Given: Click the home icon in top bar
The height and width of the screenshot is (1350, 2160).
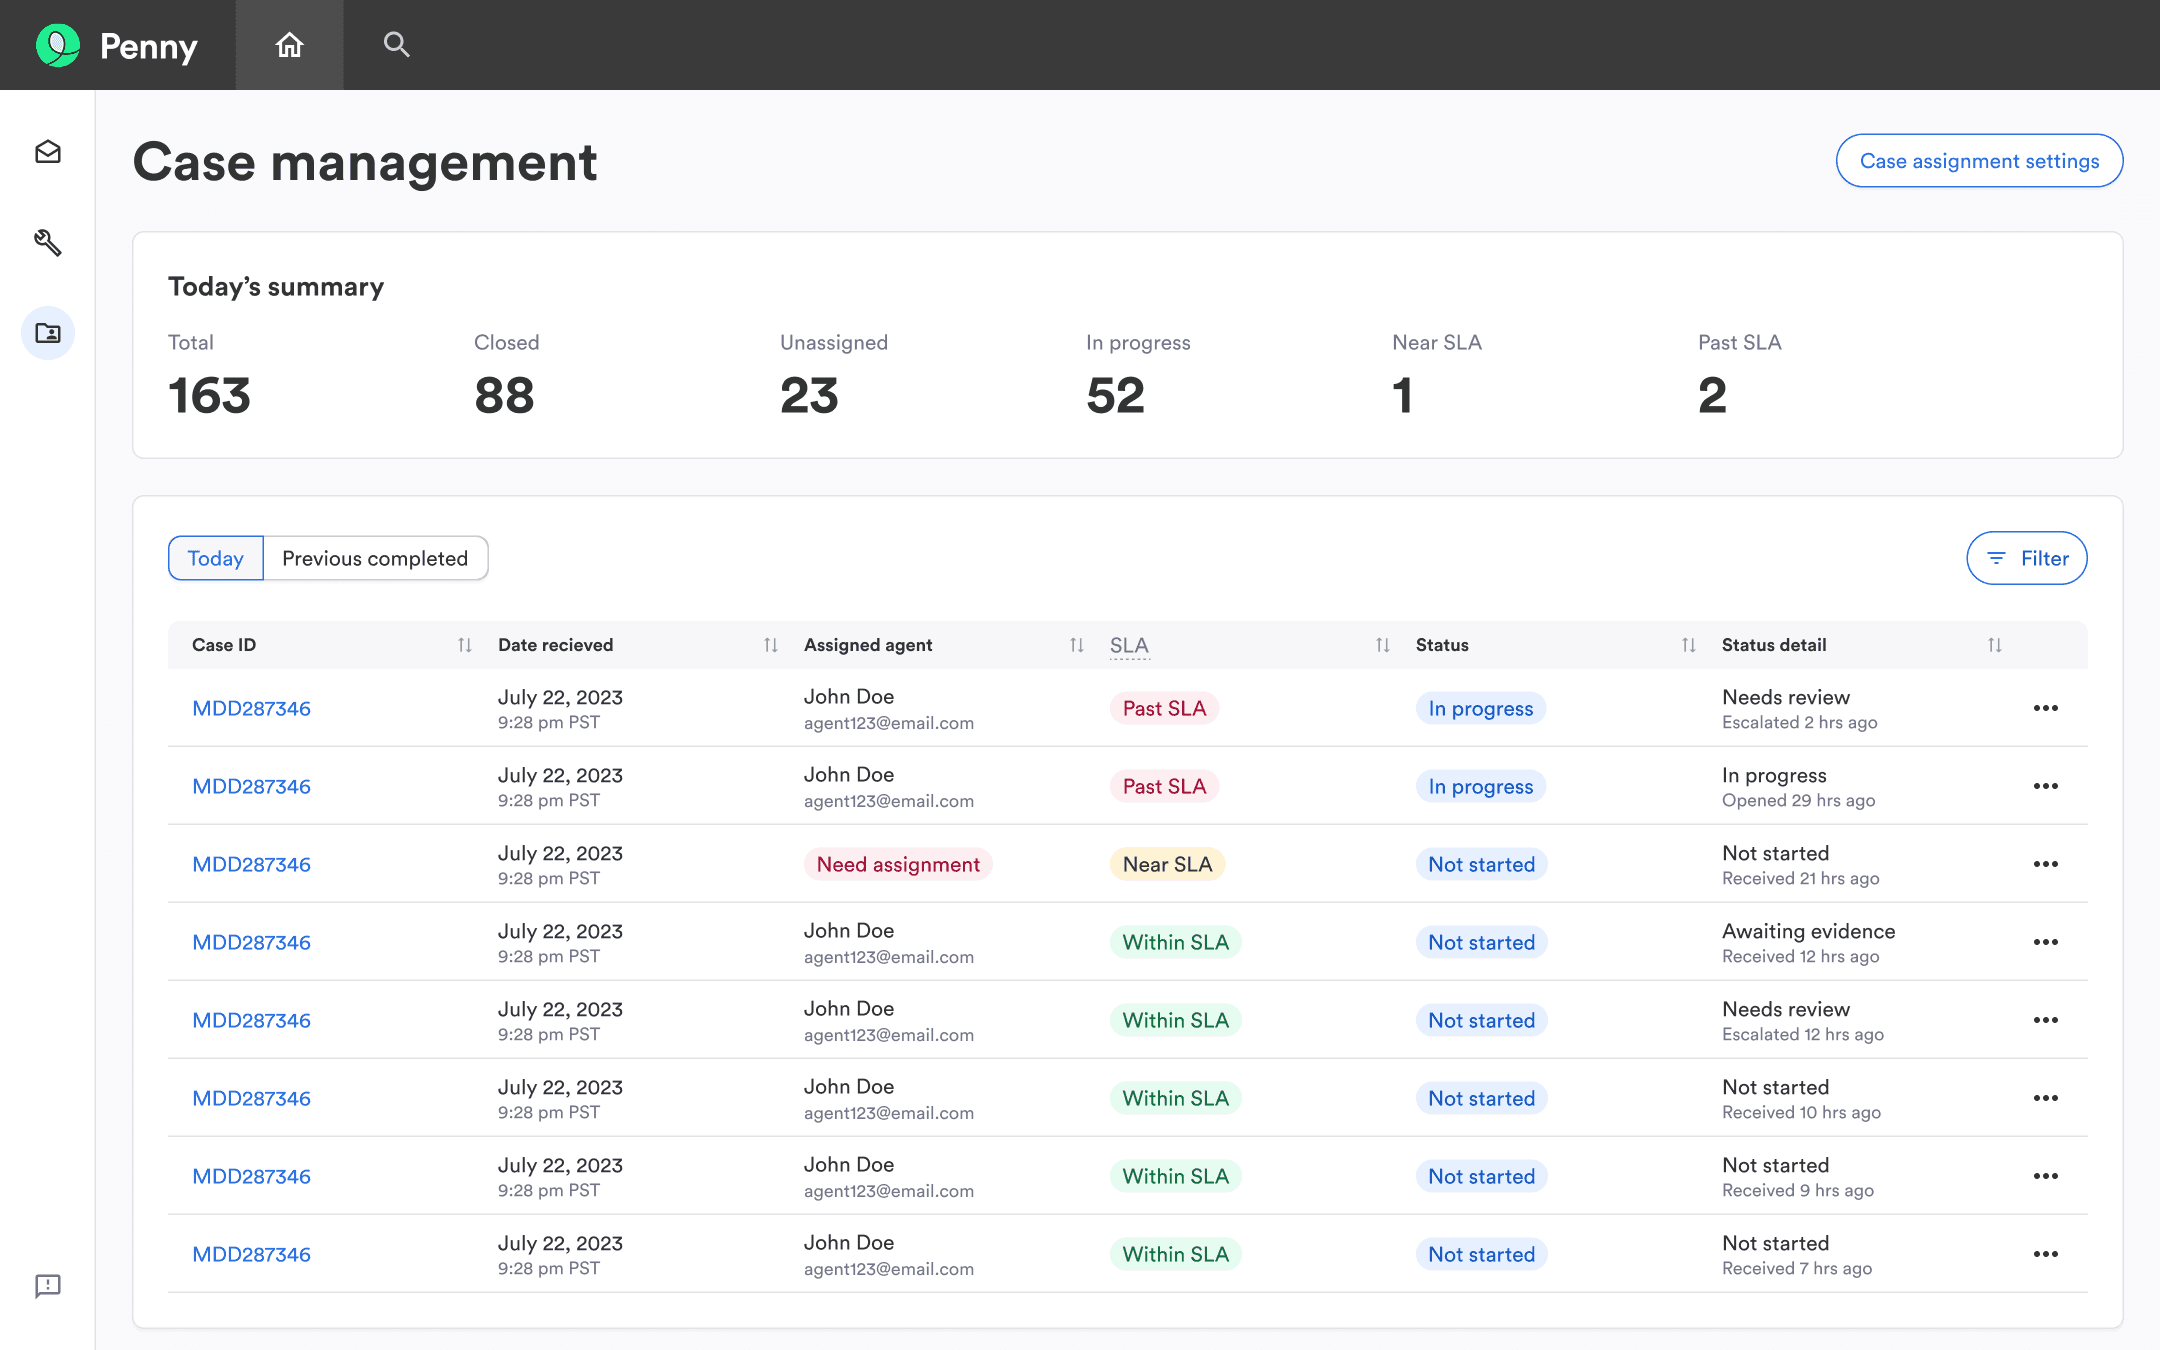Looking at the screenshot, I should coord(290,45).
